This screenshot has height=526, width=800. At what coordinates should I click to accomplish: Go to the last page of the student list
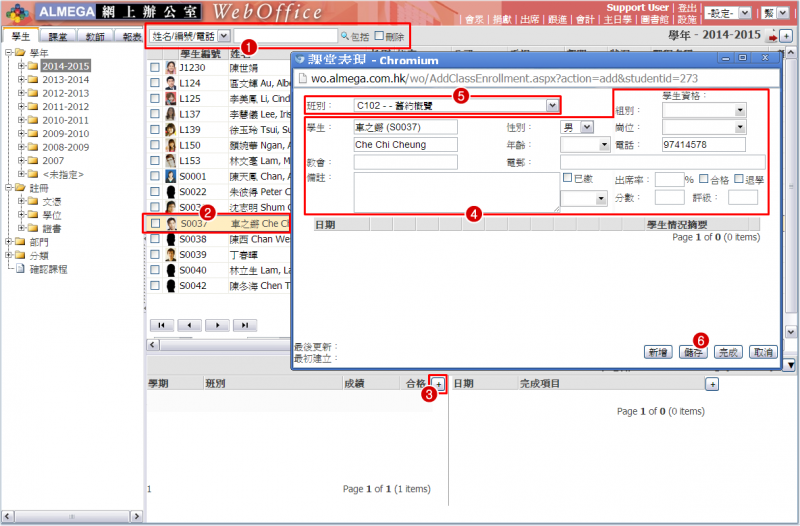(245, 325)
